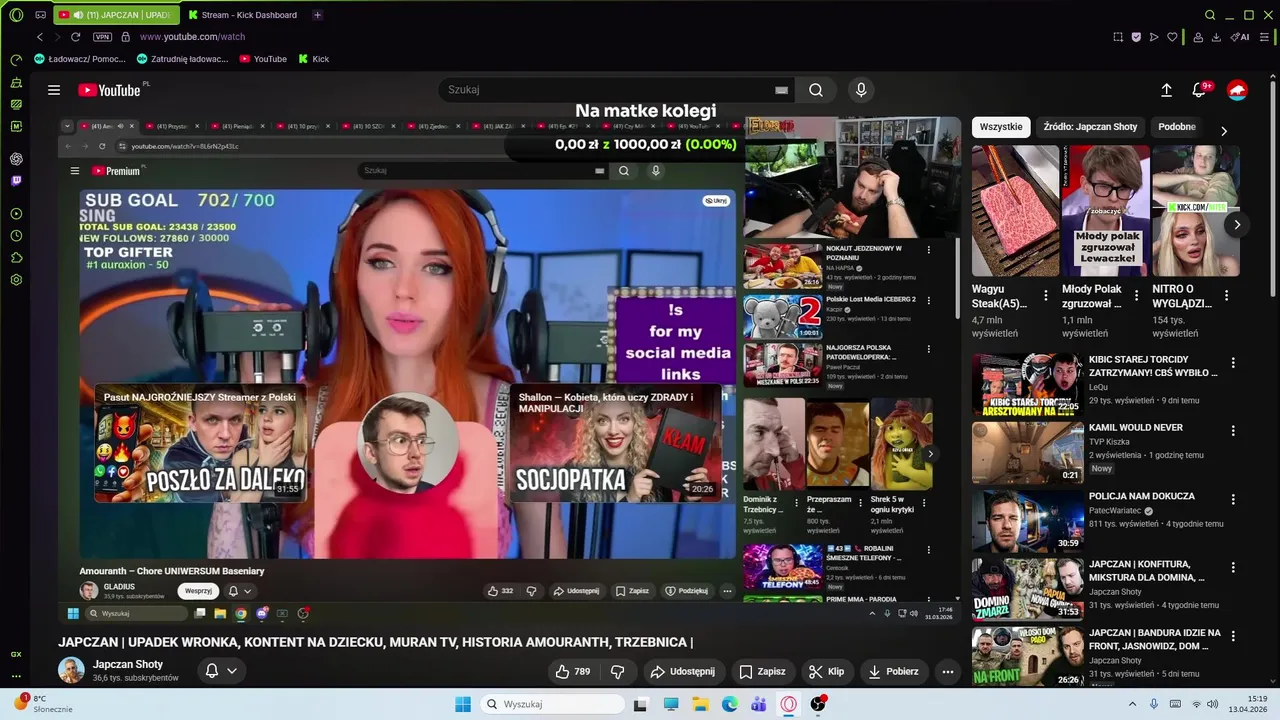Open the Opera GX main menu logo
This screenshot has width=1280, height=720.
pos(16,15)
